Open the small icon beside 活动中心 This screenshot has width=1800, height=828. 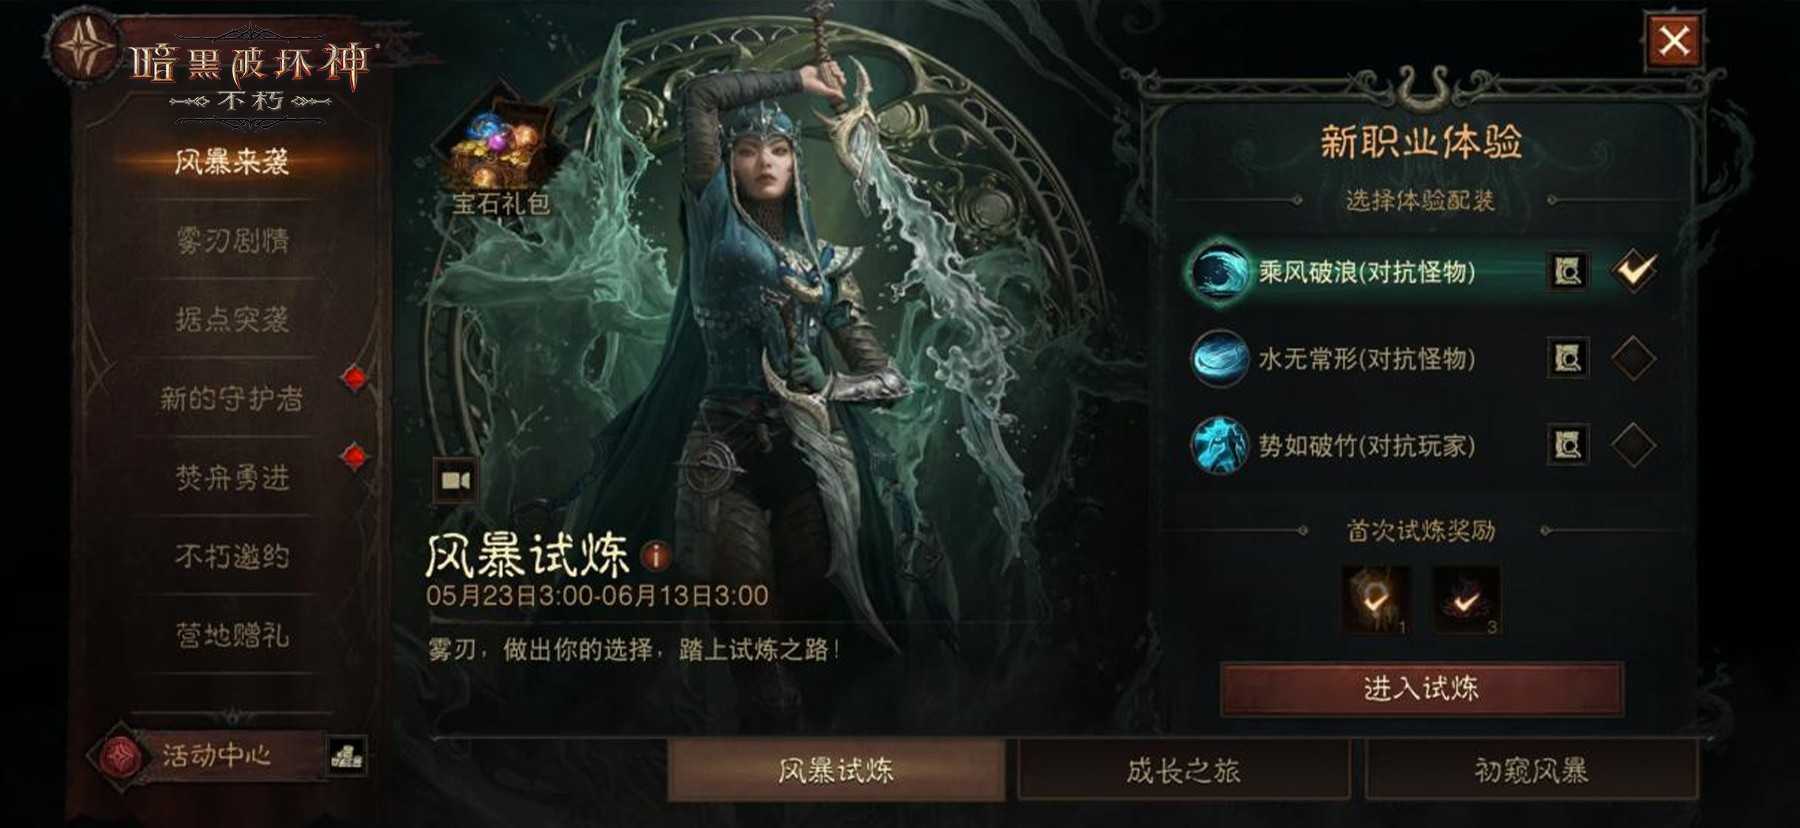[347, 756]
